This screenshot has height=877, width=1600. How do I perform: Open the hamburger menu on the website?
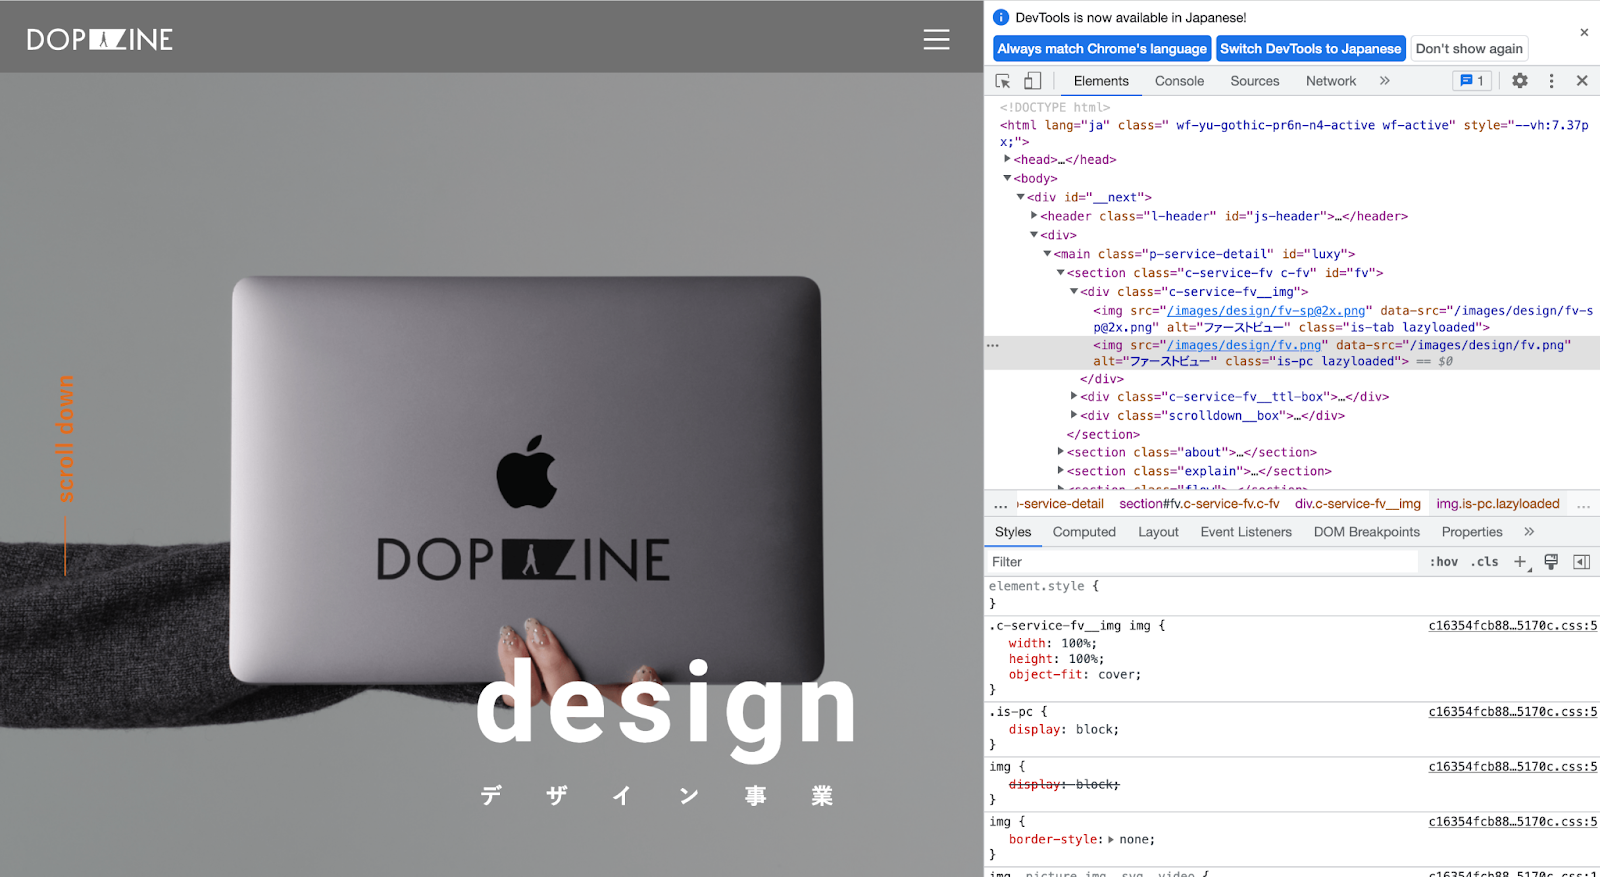[936, 39]
